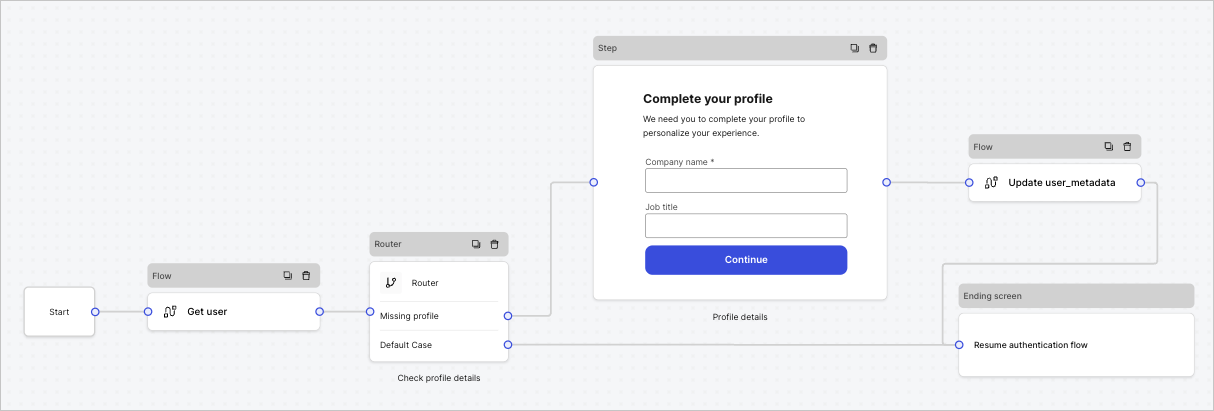Delete the Update user_metadata flow node
The image size is (1214, 411).
pos(1127,146)
